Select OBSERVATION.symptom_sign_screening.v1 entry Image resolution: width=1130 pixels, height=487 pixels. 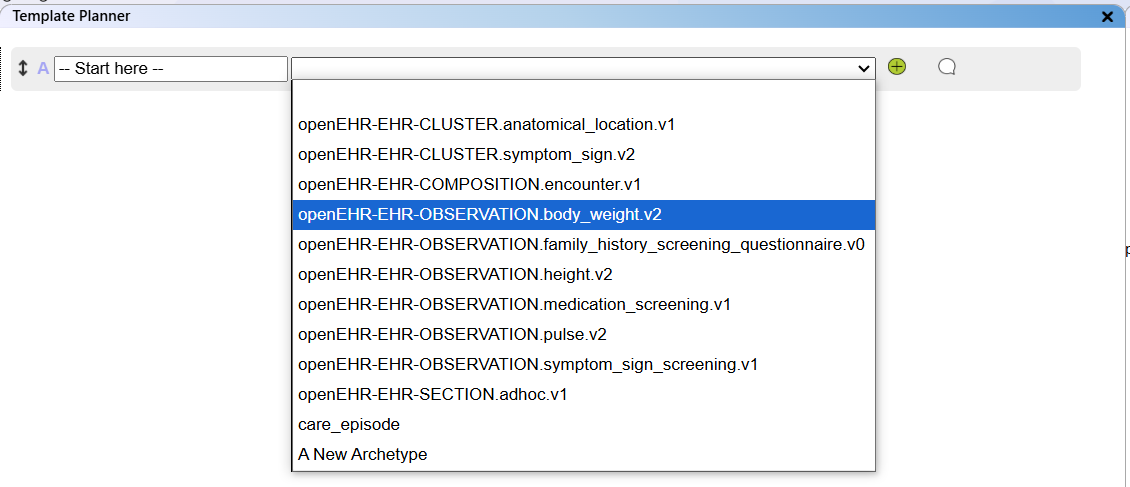coord(527,365)
